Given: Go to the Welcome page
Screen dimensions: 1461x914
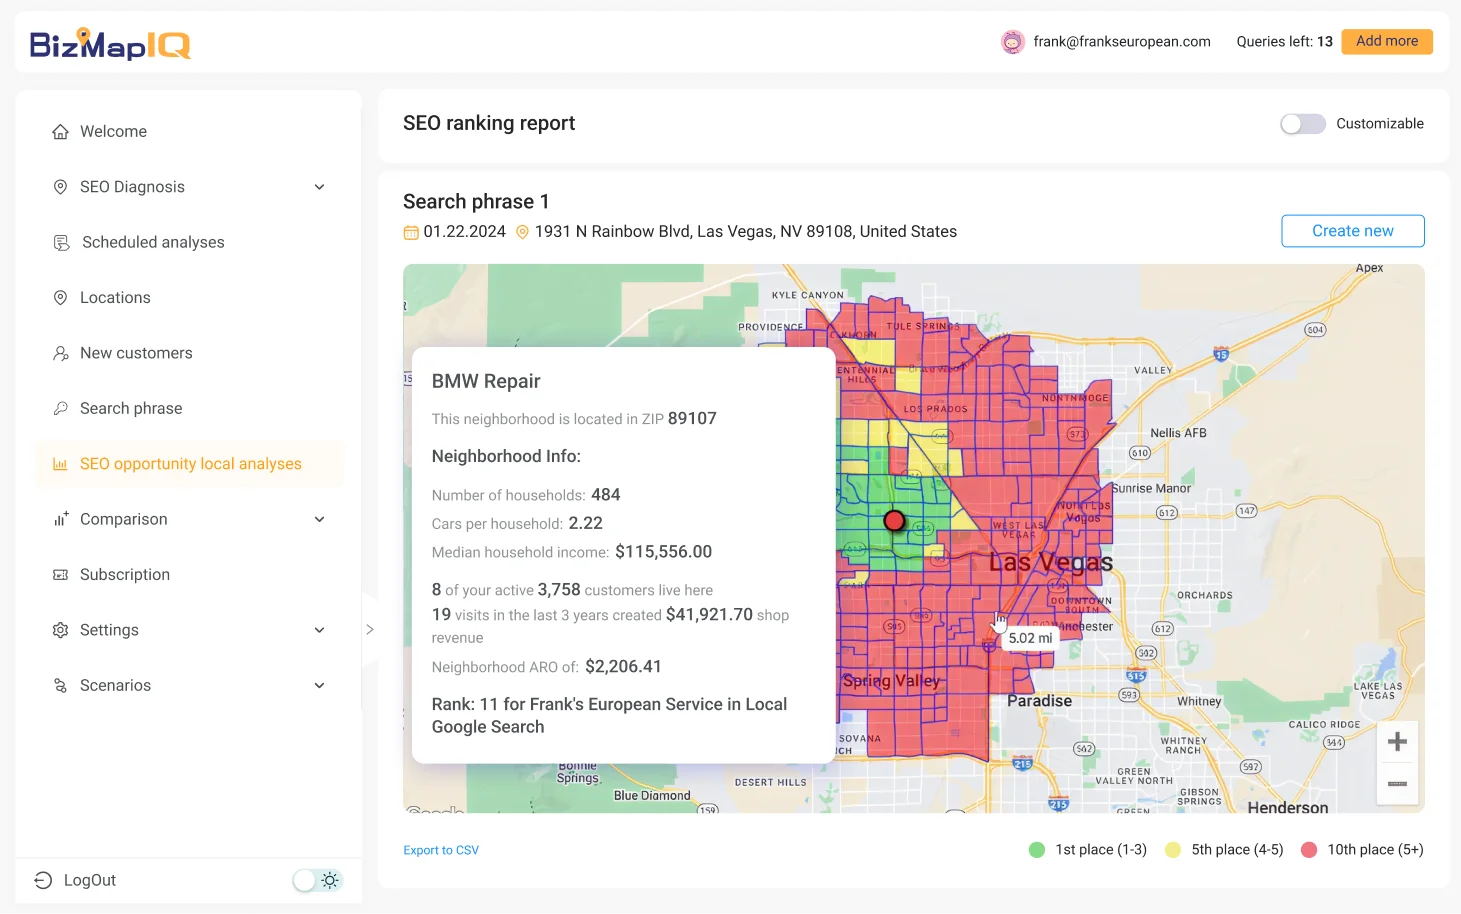Looking at the screenshot, I should (x=112, y=131).
